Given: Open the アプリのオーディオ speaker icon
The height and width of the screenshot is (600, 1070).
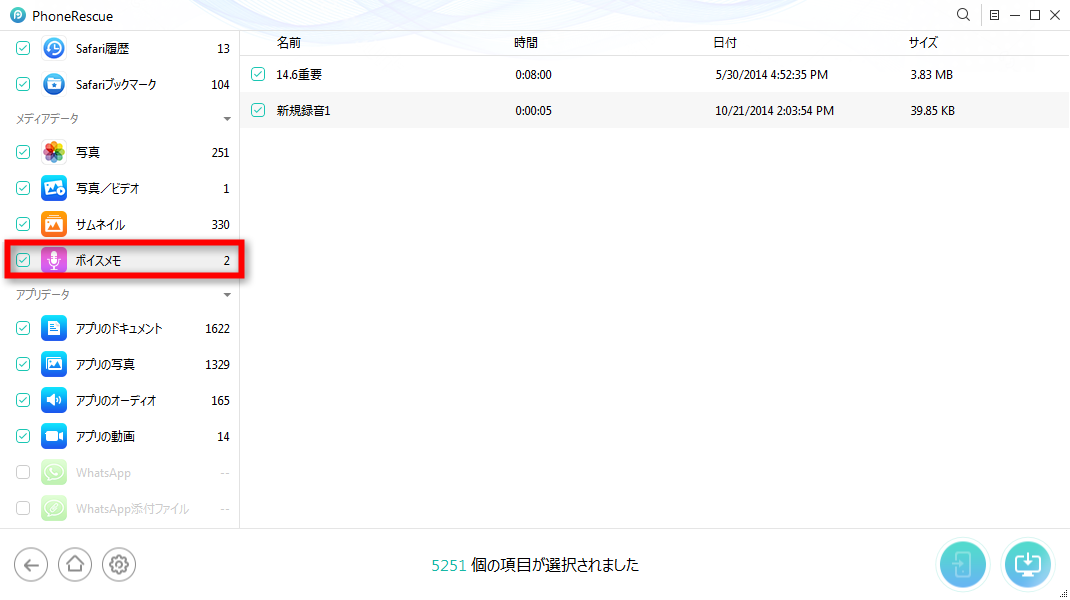Looking at the screenshot, I should tap(54, 400).
